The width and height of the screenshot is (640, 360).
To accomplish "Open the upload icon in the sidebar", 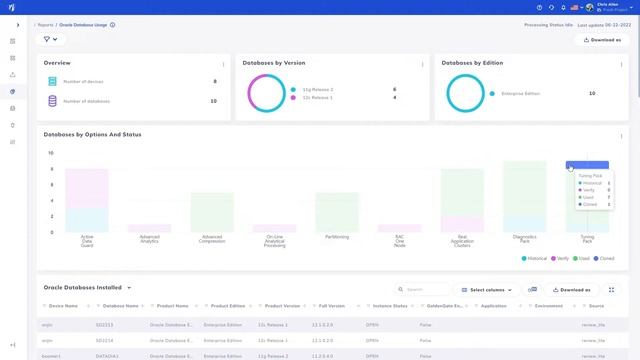I will 13,75.
